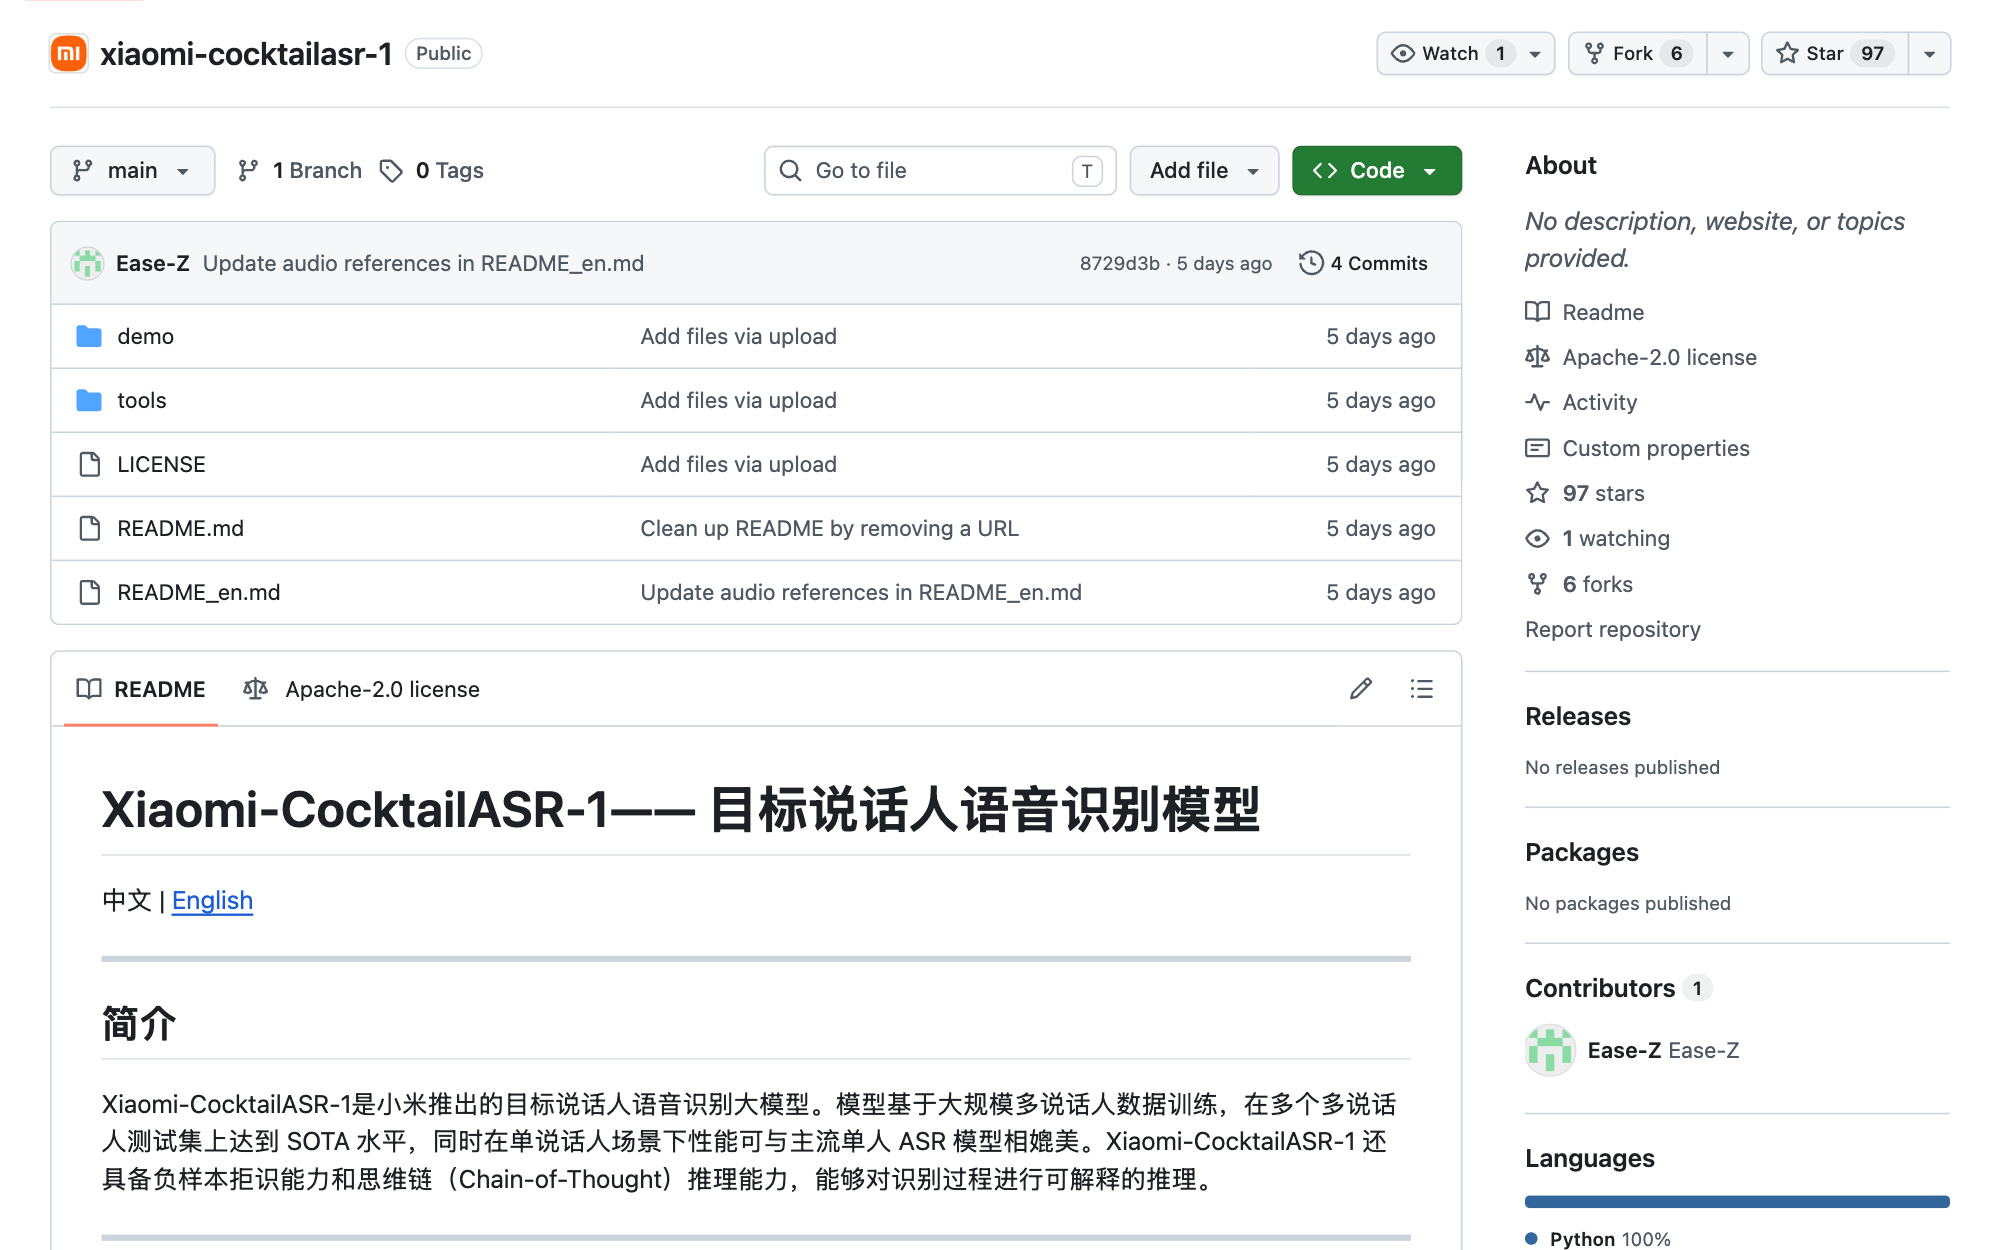Open the Watch notifications dropdown
The width and height of the screenshot is (2000, 1250).
(1465, 54)
